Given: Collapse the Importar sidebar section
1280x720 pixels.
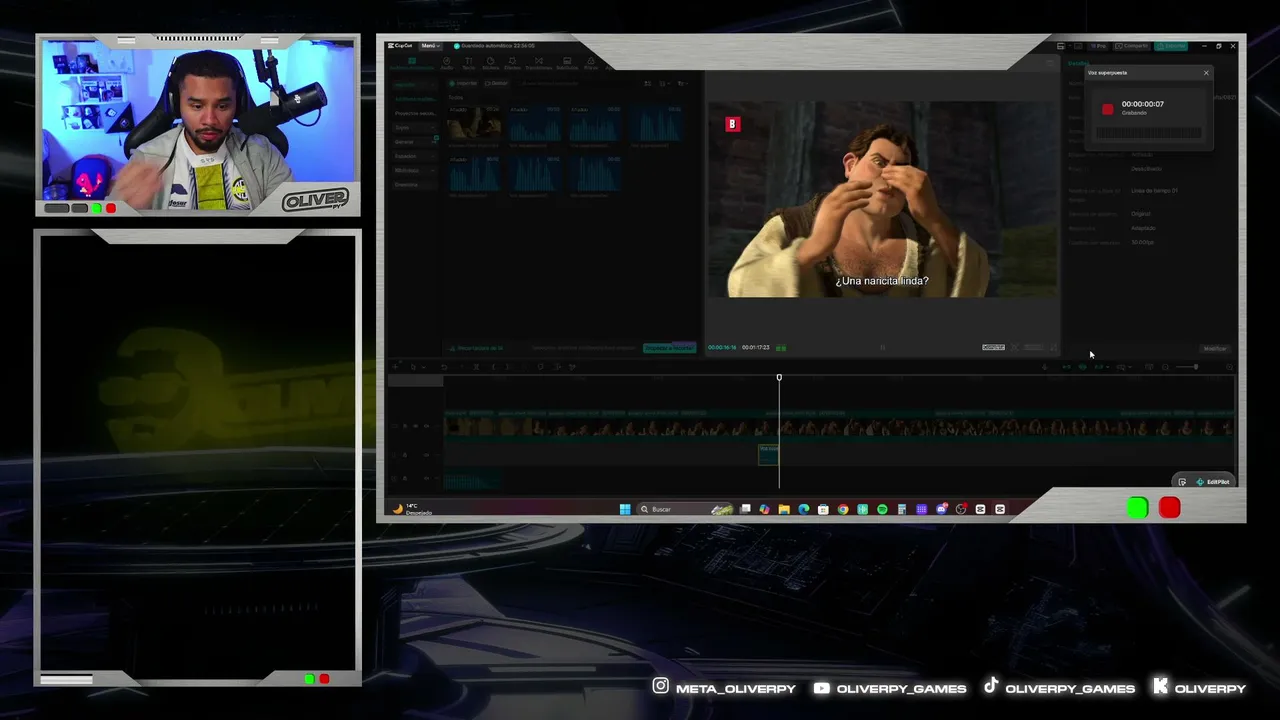Looking at the screenshot, I should coord(413,85).
